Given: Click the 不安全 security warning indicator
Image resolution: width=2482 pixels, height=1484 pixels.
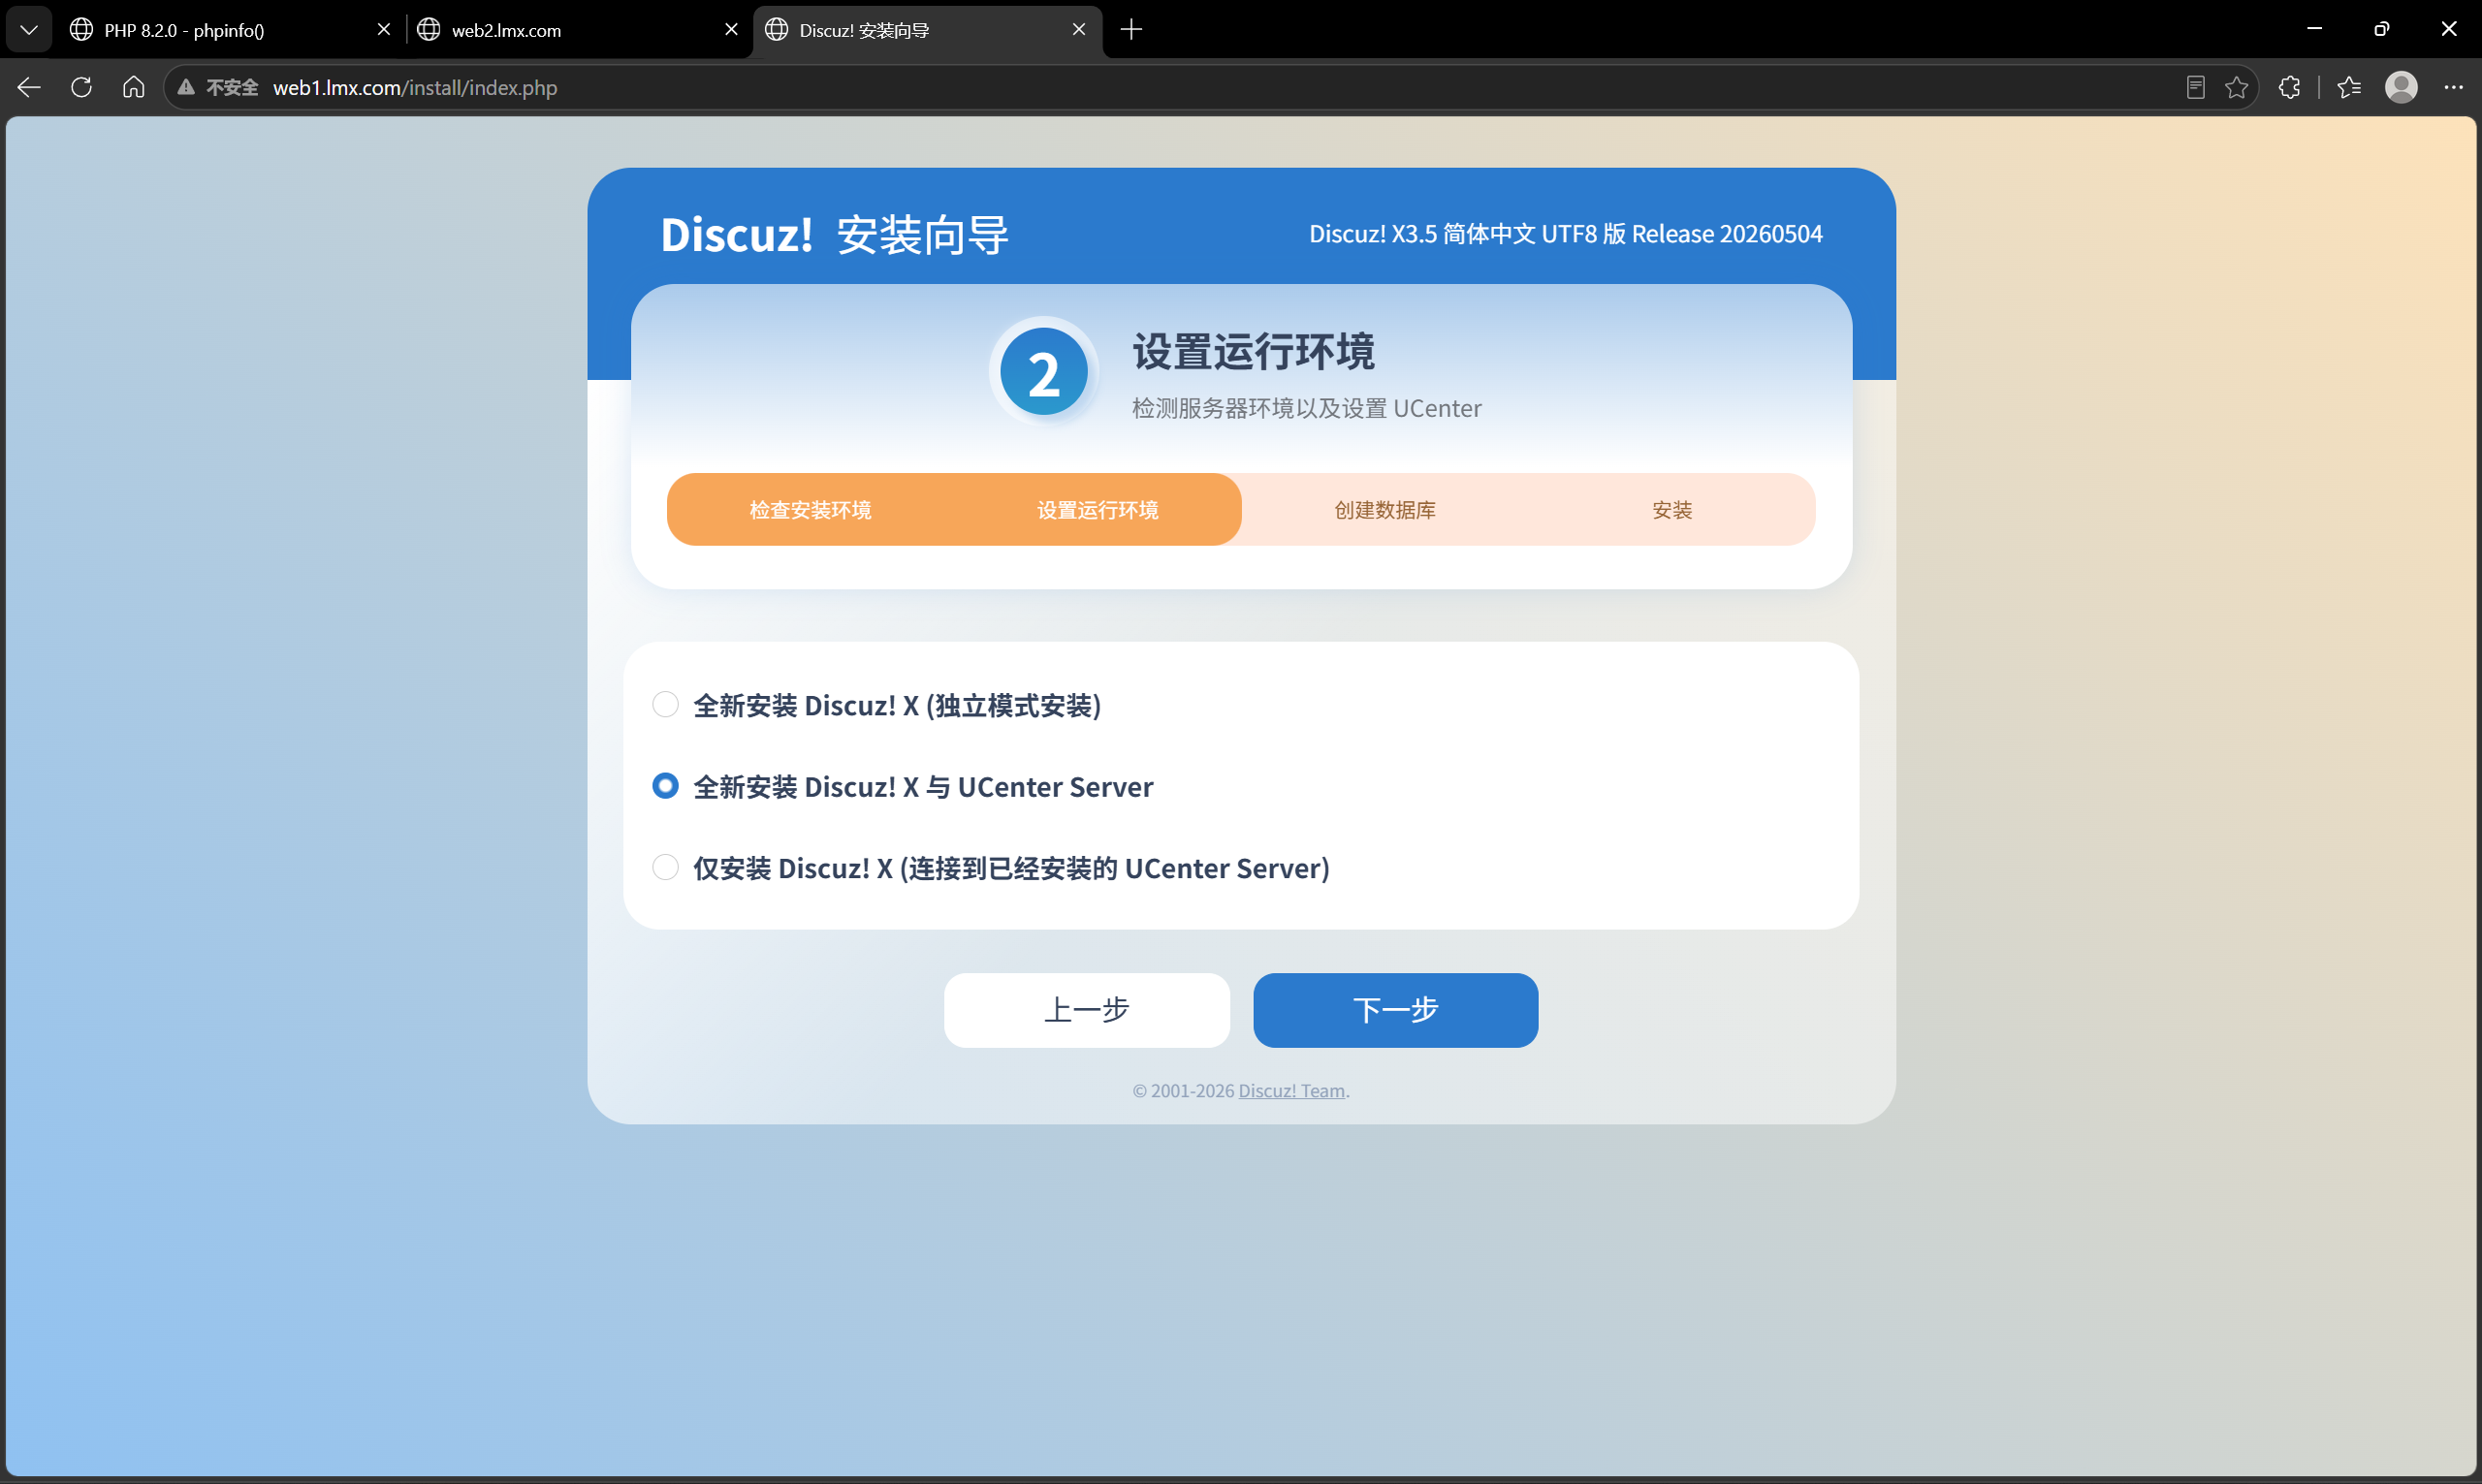Looking at the screenshot, I should click(x=218, y=87).
